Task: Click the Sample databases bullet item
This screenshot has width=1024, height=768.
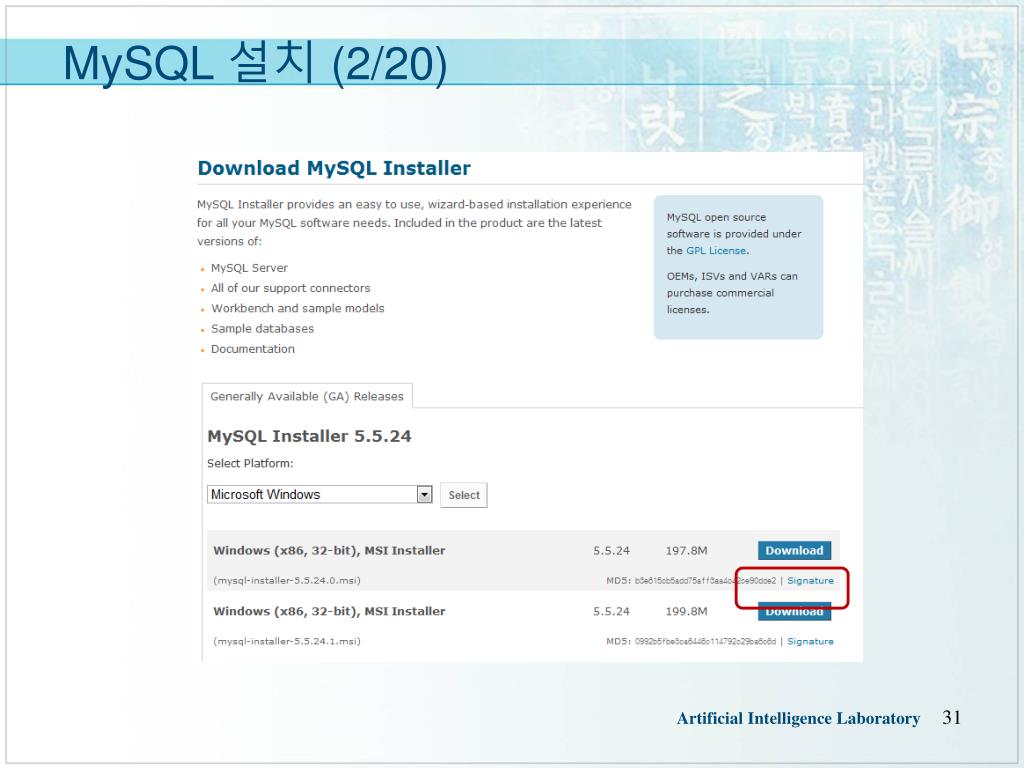Action: click(262, 328)
